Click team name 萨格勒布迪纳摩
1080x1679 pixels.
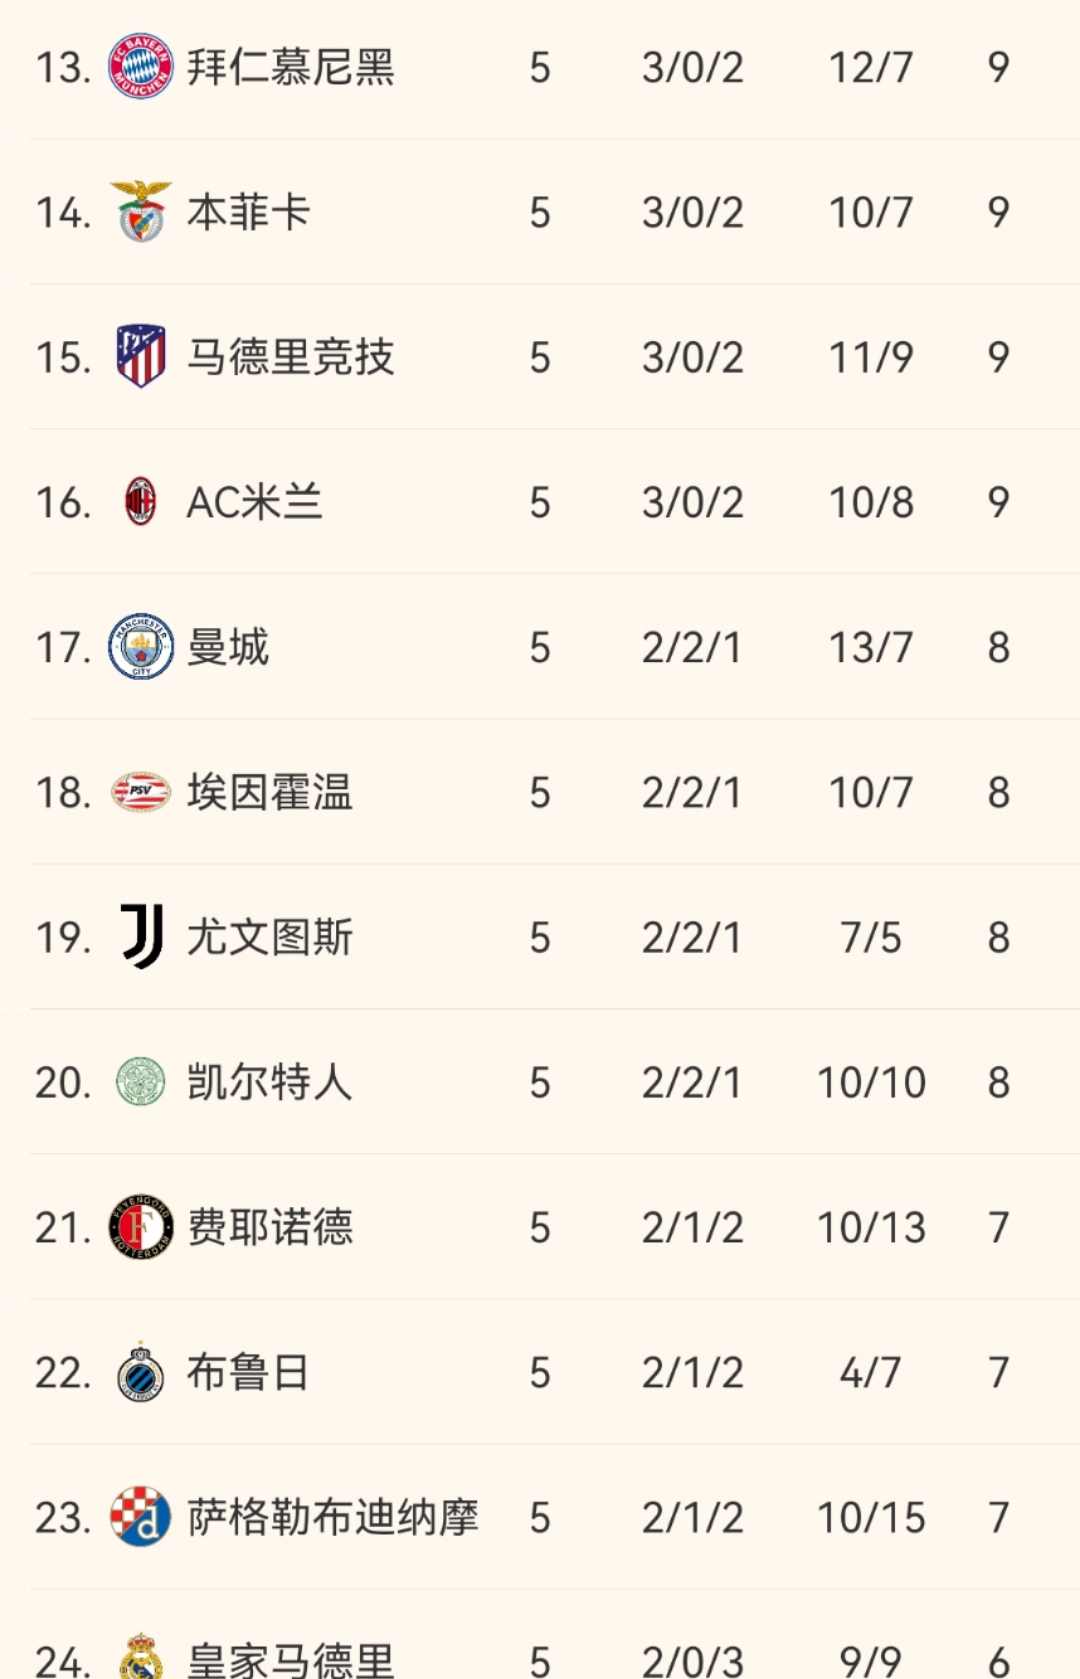(333, 1517)
